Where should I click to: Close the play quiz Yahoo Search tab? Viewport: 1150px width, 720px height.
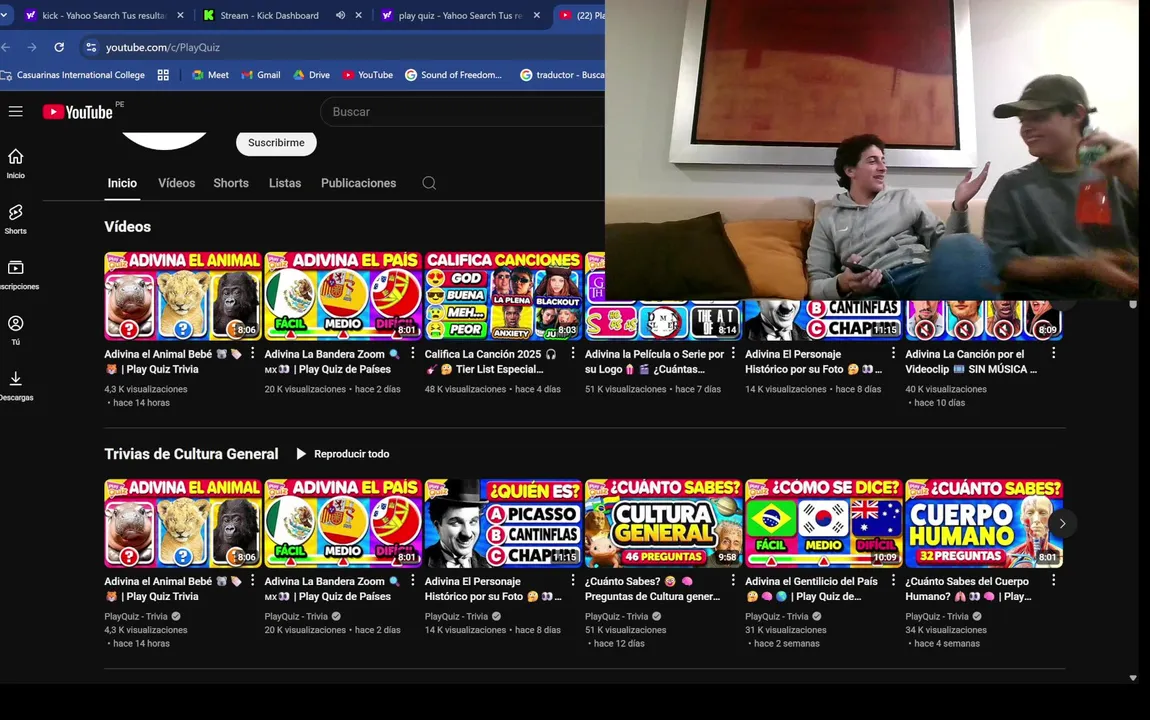coord(537,15)
